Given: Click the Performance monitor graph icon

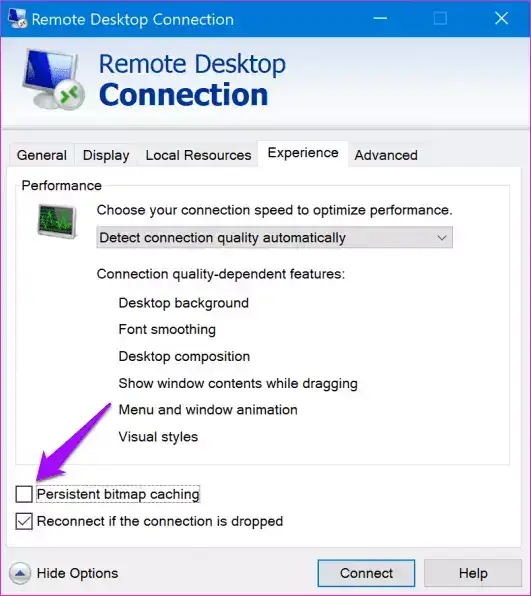Looking at the screenshot, I should click(57, 221).
